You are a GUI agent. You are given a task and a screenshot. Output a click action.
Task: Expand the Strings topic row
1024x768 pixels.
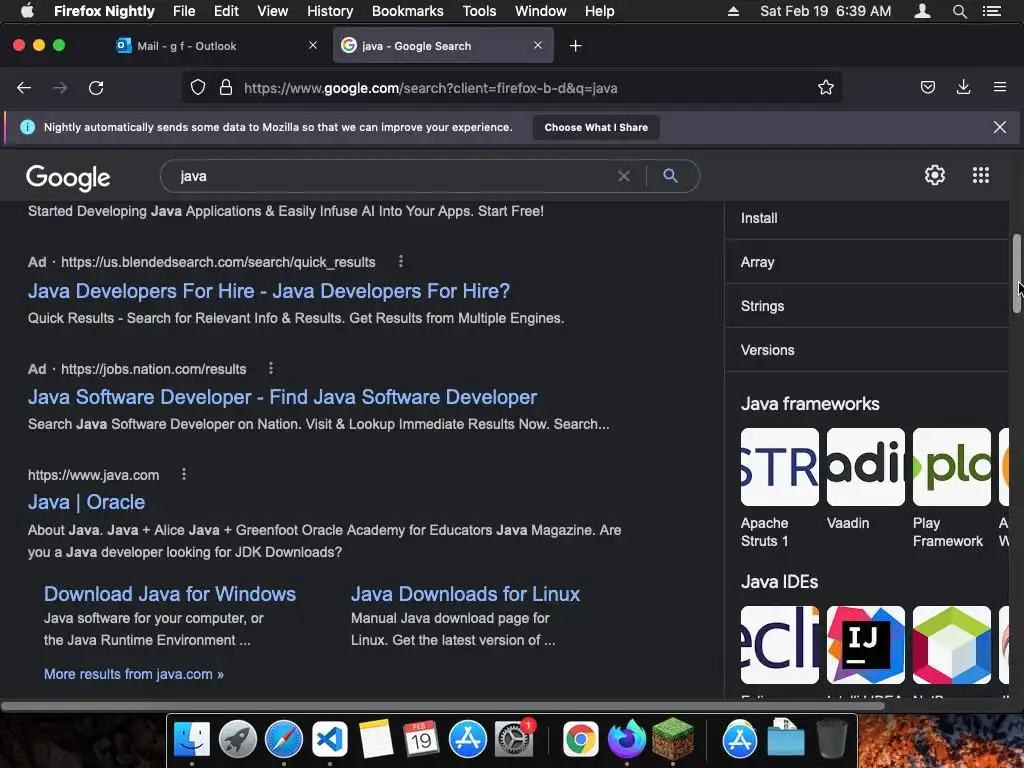(867, 306)
